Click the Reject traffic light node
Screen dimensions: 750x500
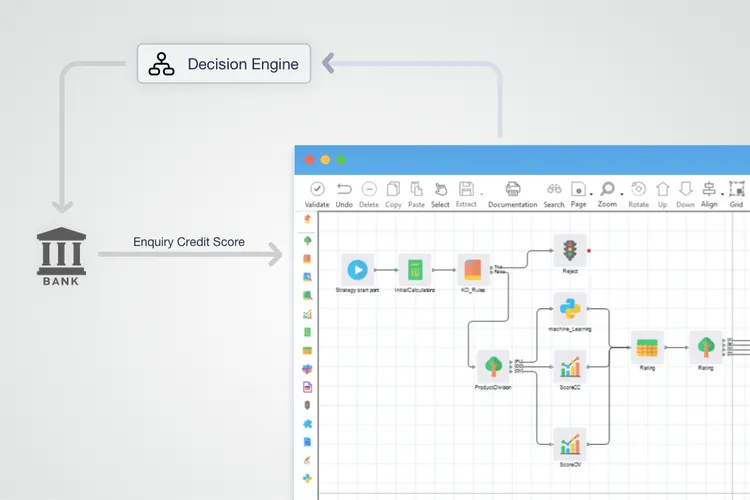coord(570,250)
